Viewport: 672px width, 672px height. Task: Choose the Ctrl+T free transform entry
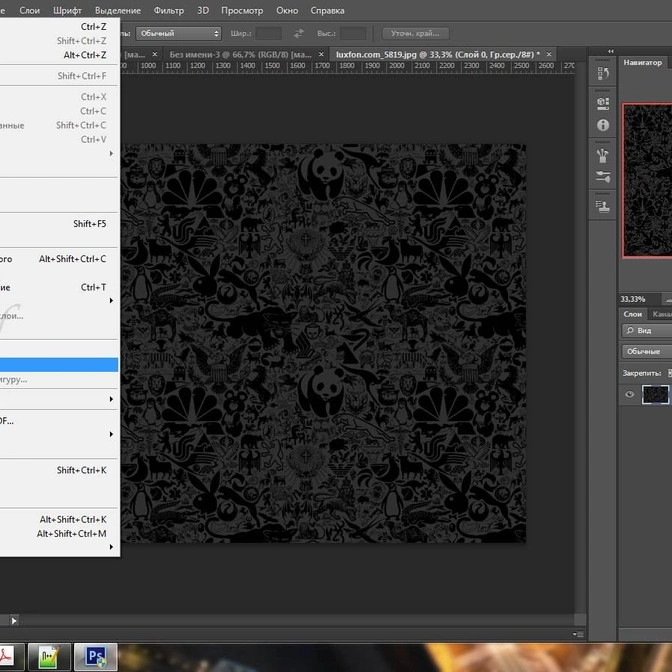59,287
